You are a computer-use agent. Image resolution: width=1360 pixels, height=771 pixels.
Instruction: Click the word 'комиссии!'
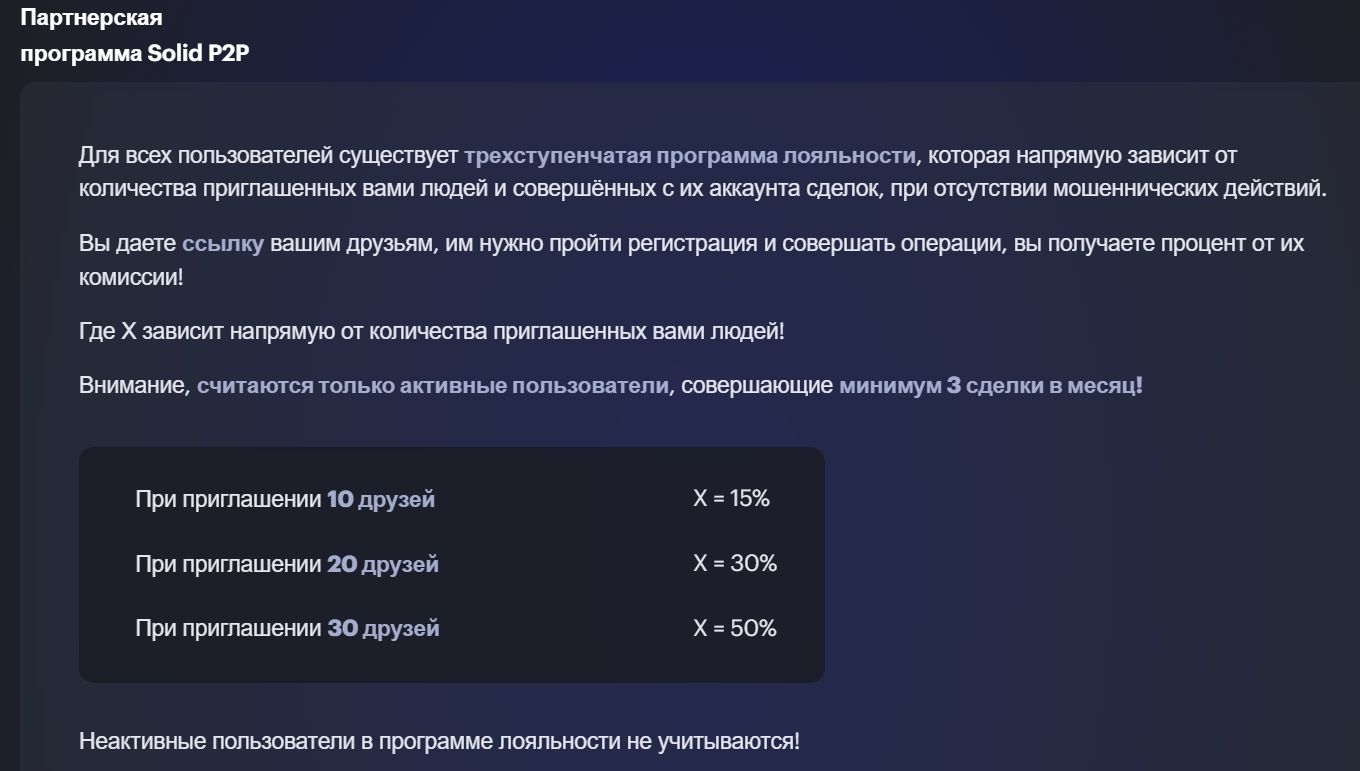point(131,277)
